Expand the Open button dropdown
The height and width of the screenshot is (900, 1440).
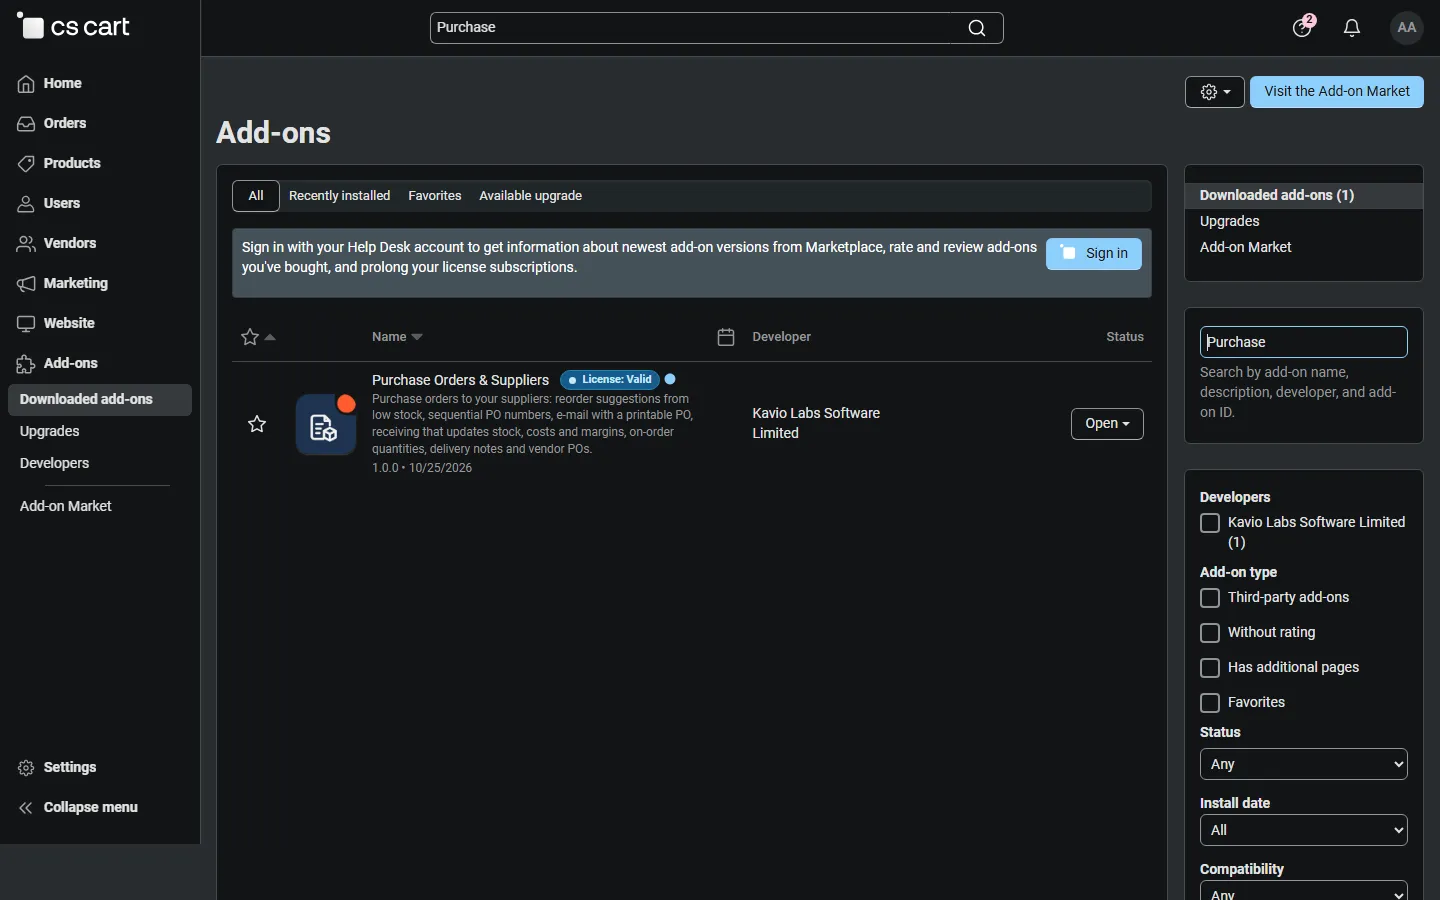click(1108, 424)
